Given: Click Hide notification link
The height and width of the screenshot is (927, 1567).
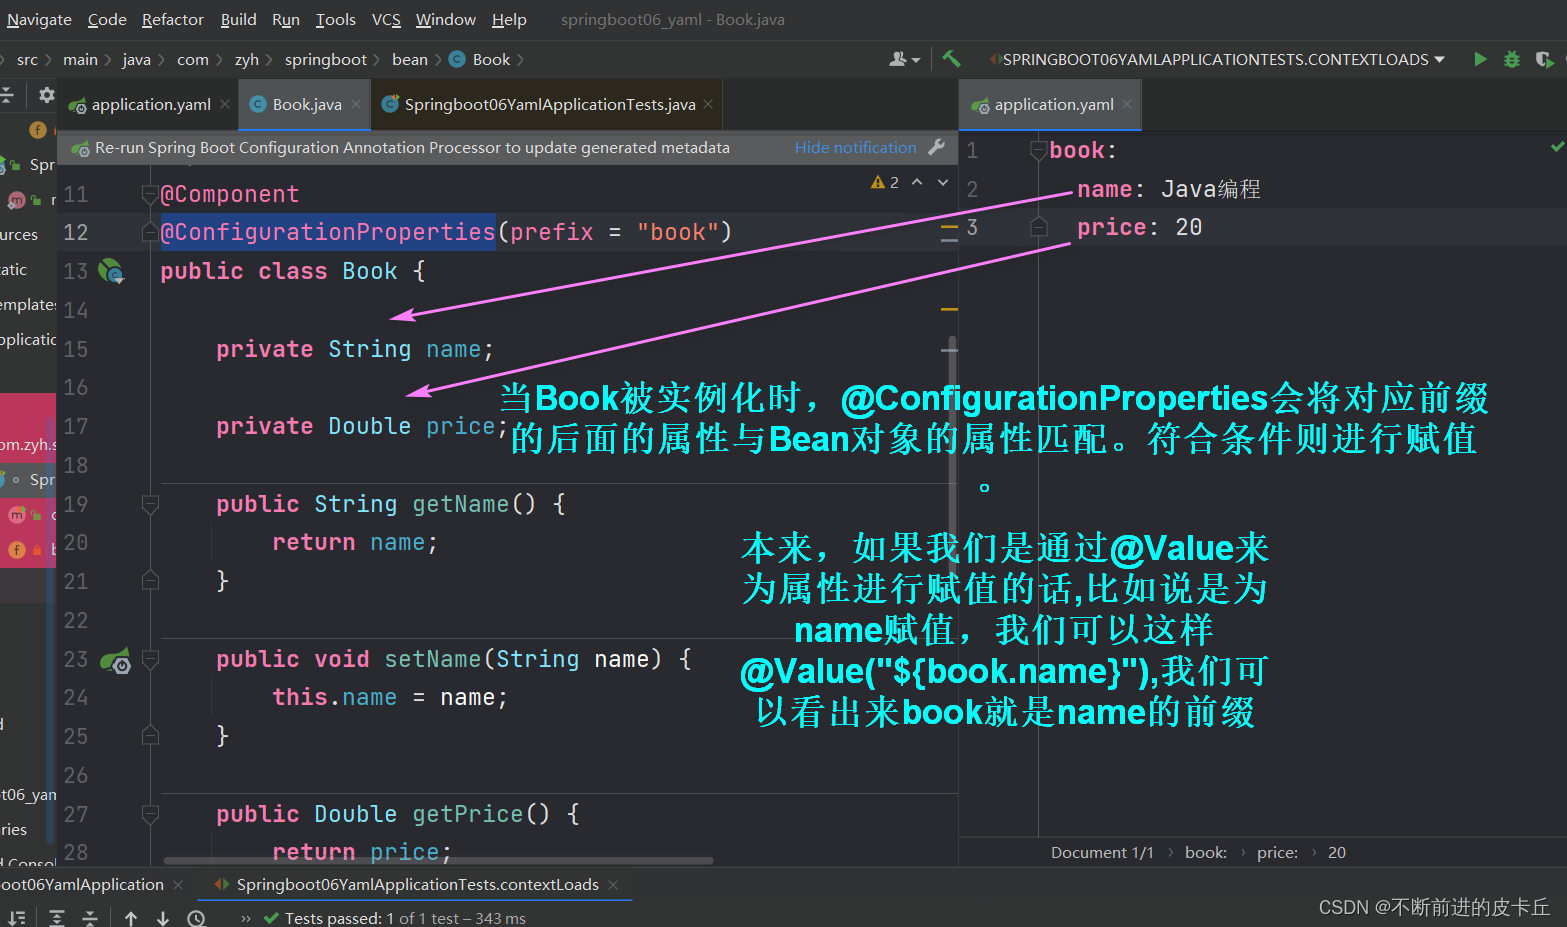Looking at the screenshot, I should click(855, 147).
